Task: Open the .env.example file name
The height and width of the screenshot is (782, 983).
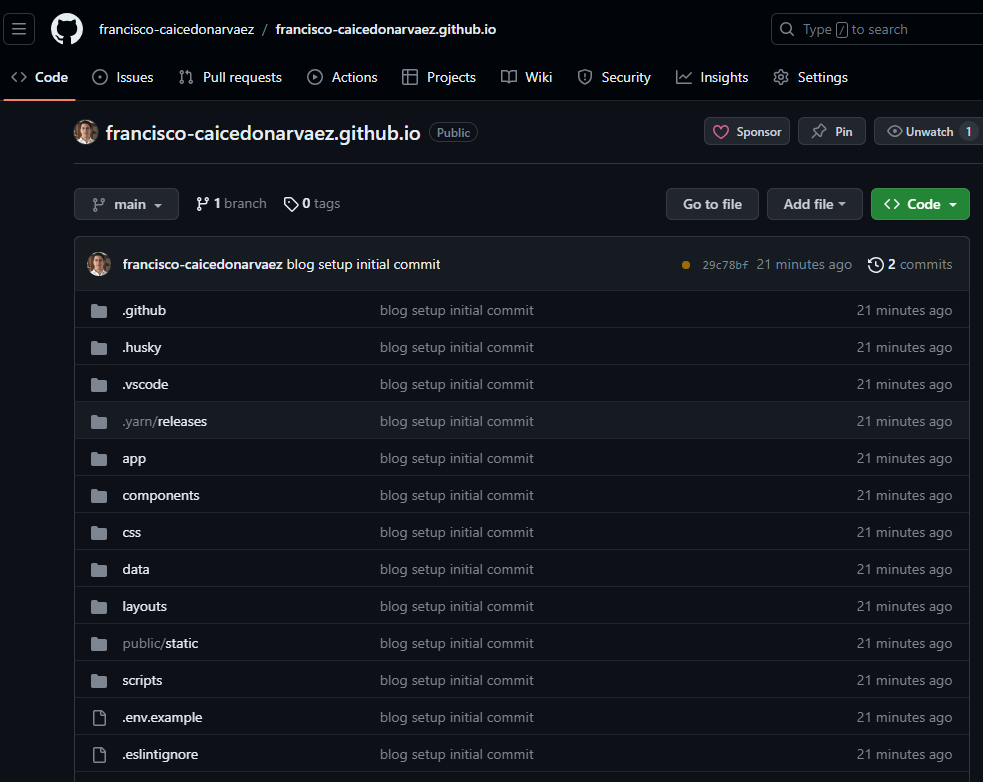Action: pos(162,717)
